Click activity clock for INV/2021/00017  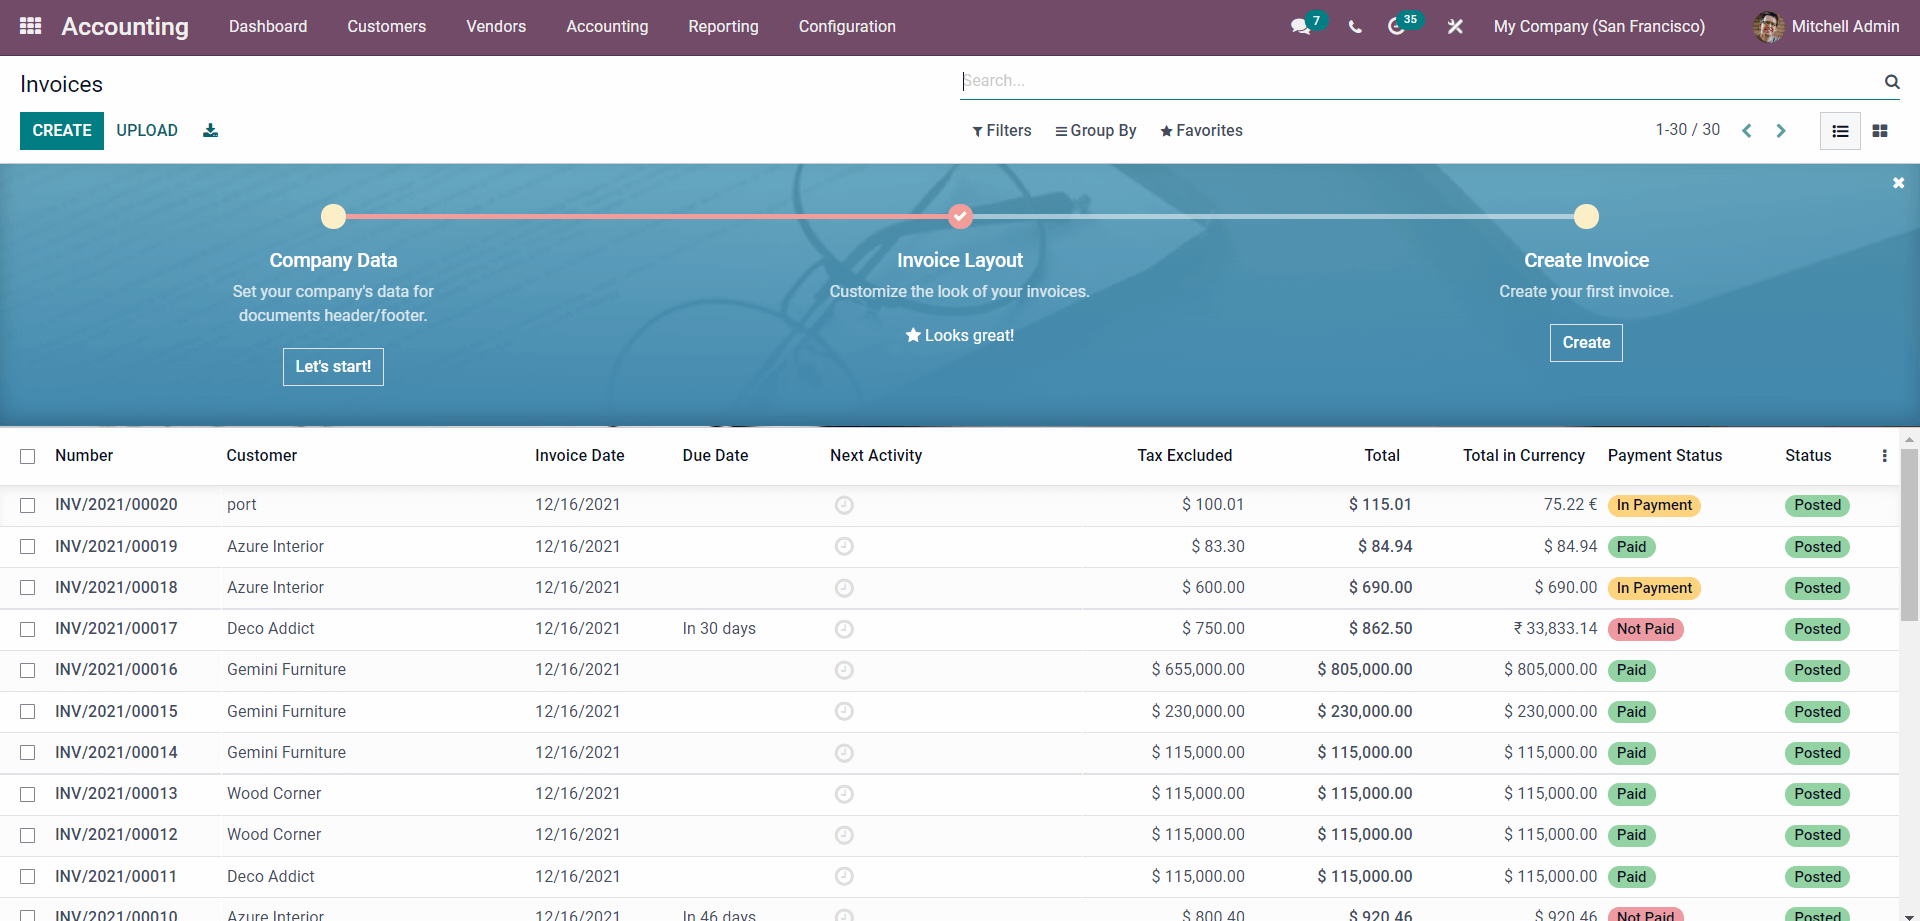tap(844, 629)
